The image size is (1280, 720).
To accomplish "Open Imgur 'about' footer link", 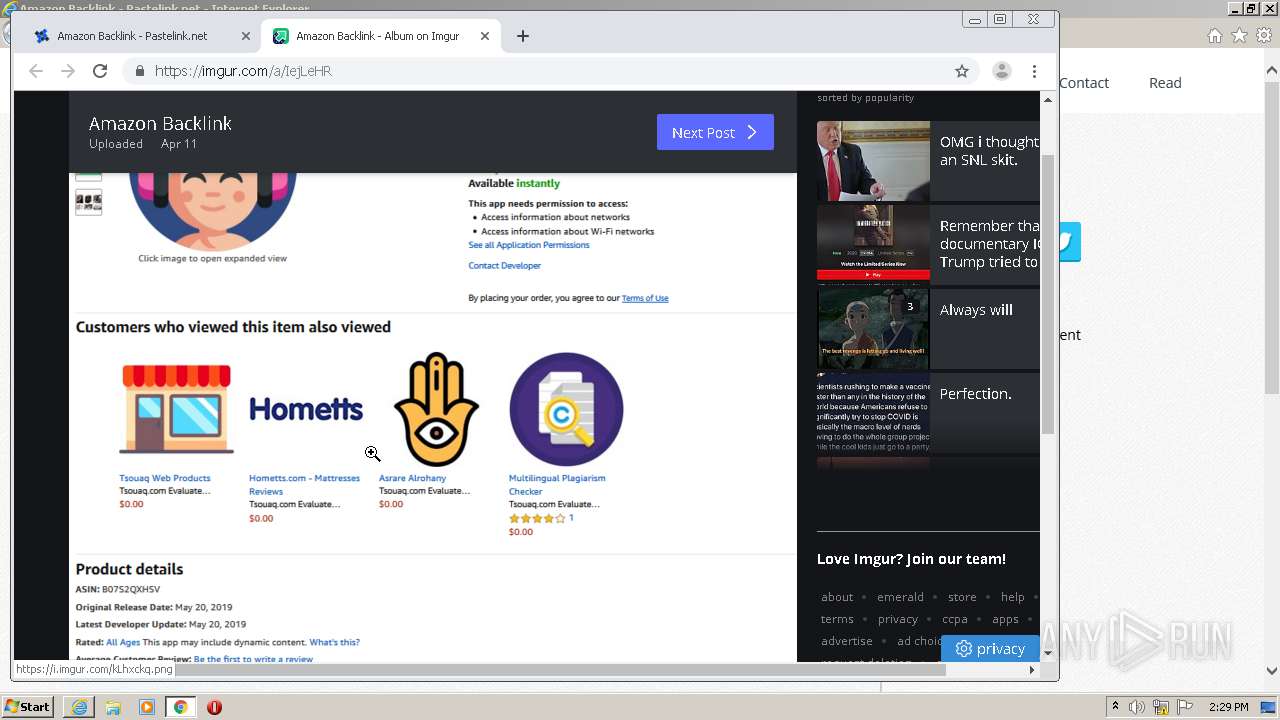I will [837, 597].
